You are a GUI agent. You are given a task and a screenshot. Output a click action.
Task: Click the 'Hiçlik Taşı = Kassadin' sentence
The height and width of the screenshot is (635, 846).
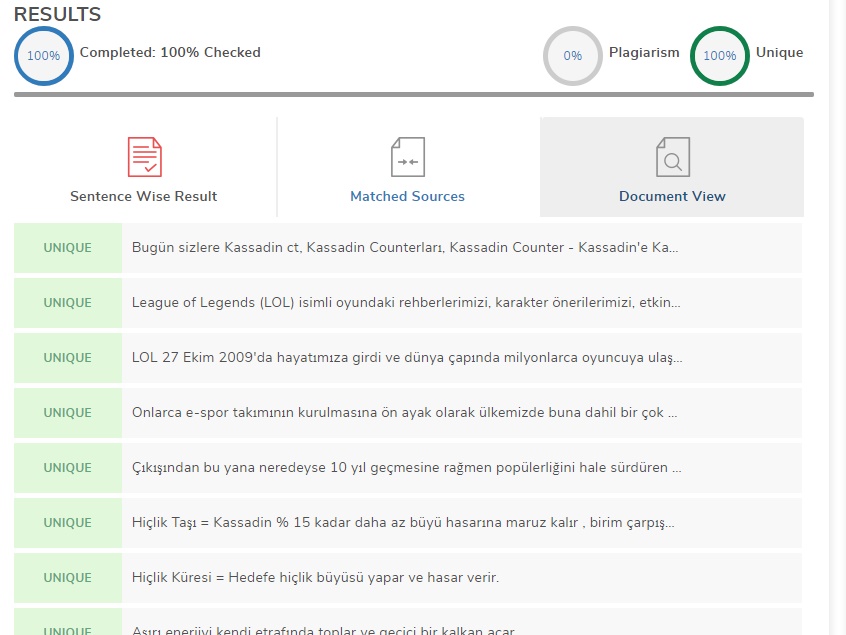403,523
